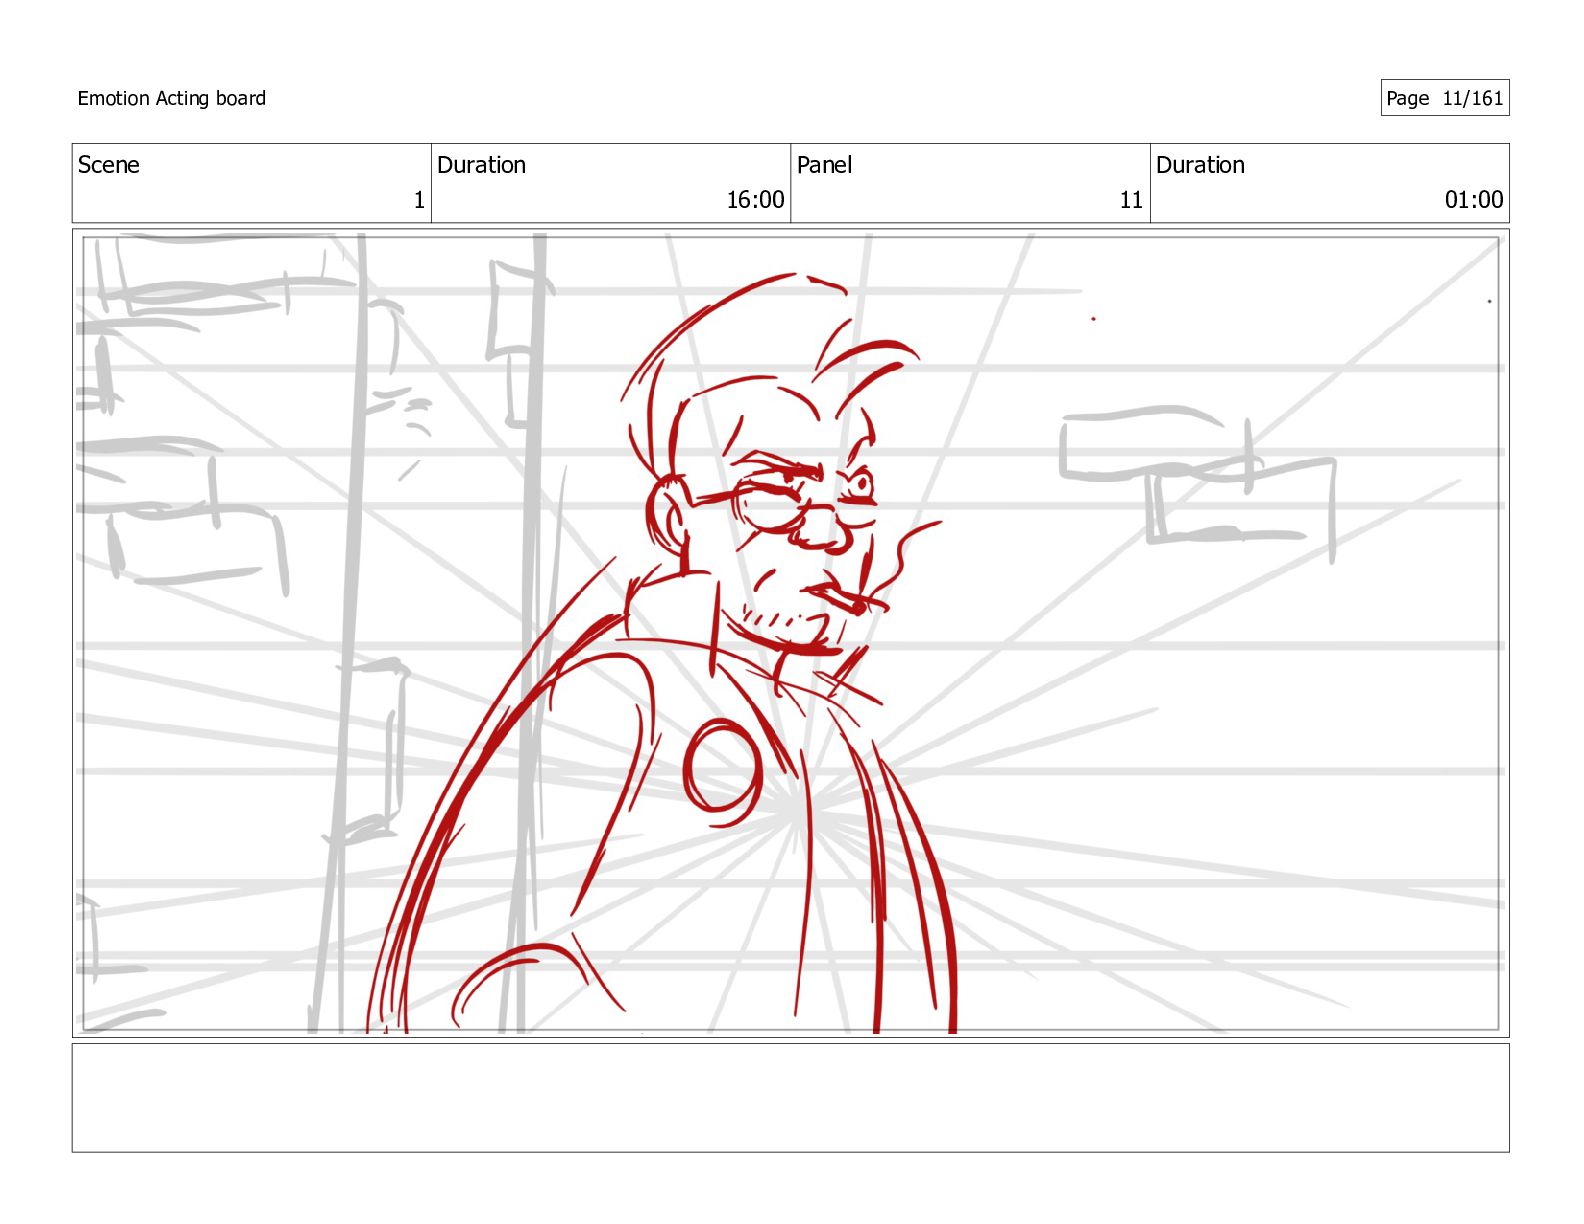
Task: Click the 'Page 11/161' page indicator box
Action: 1444,98
